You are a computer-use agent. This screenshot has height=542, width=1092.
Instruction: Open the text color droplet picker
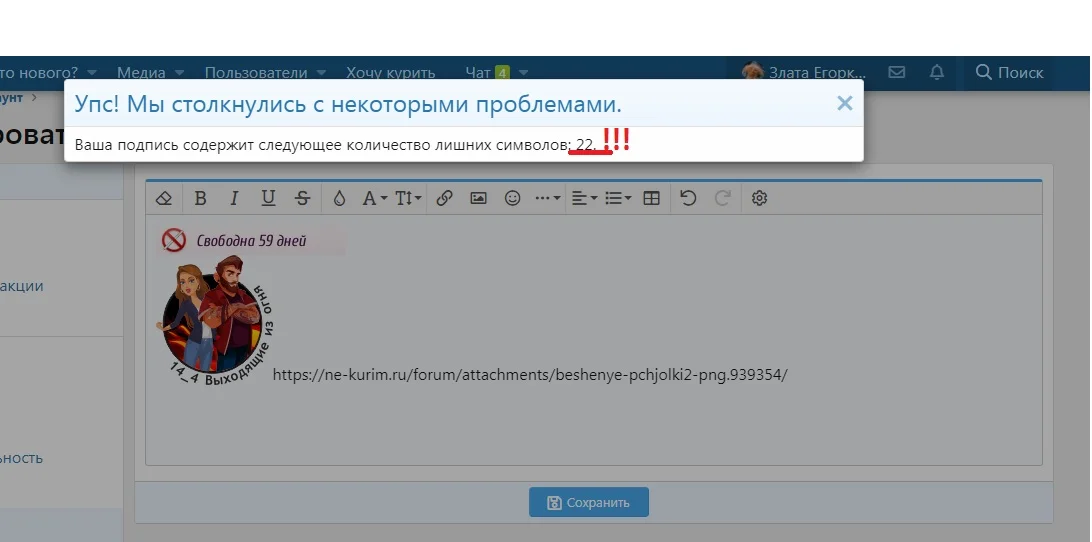pyautogui.click(x=339, y=199)
